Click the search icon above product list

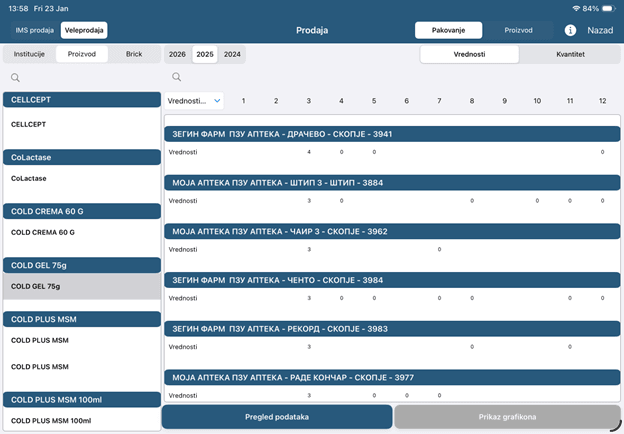15,77
